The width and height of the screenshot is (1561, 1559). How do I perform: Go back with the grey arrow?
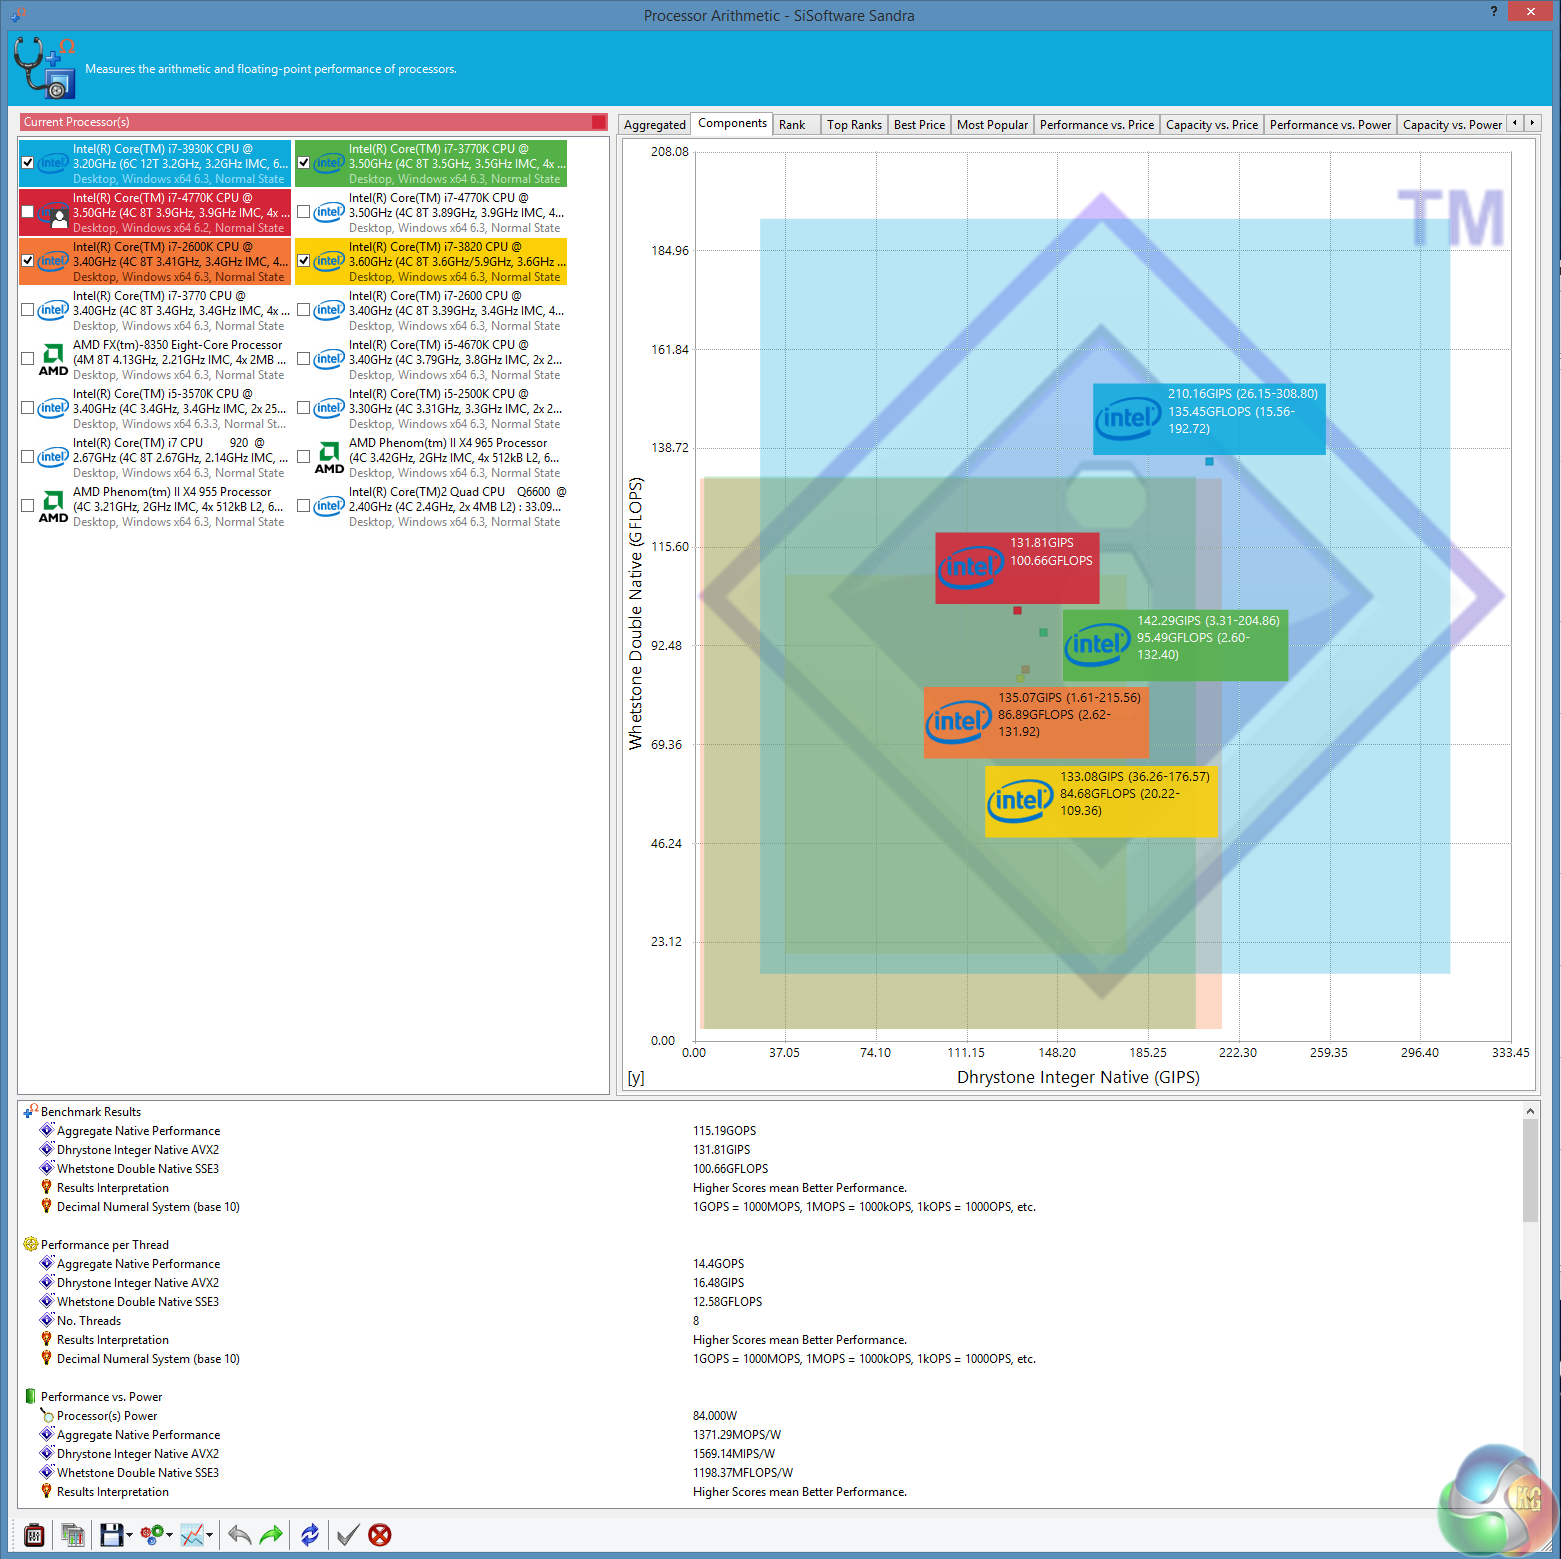click(x=239, y=1534)
